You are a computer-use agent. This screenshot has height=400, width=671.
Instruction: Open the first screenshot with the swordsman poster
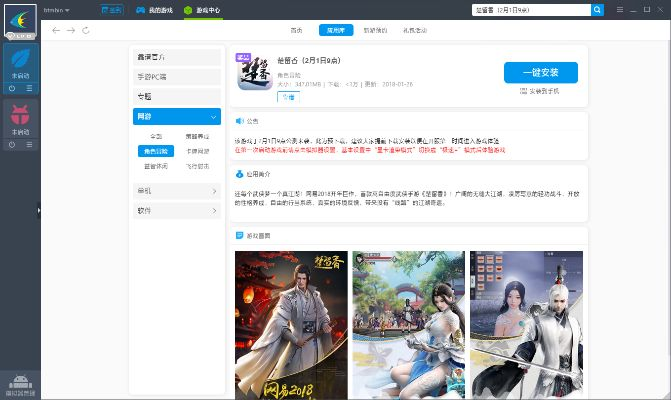pyautogui.click(x=291, y=325)
